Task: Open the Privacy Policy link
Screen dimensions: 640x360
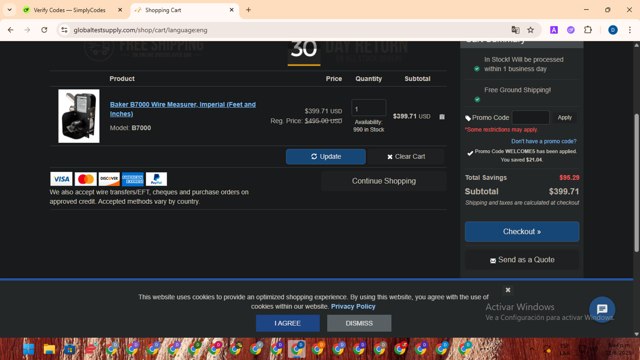Action: tap(353, 306)
